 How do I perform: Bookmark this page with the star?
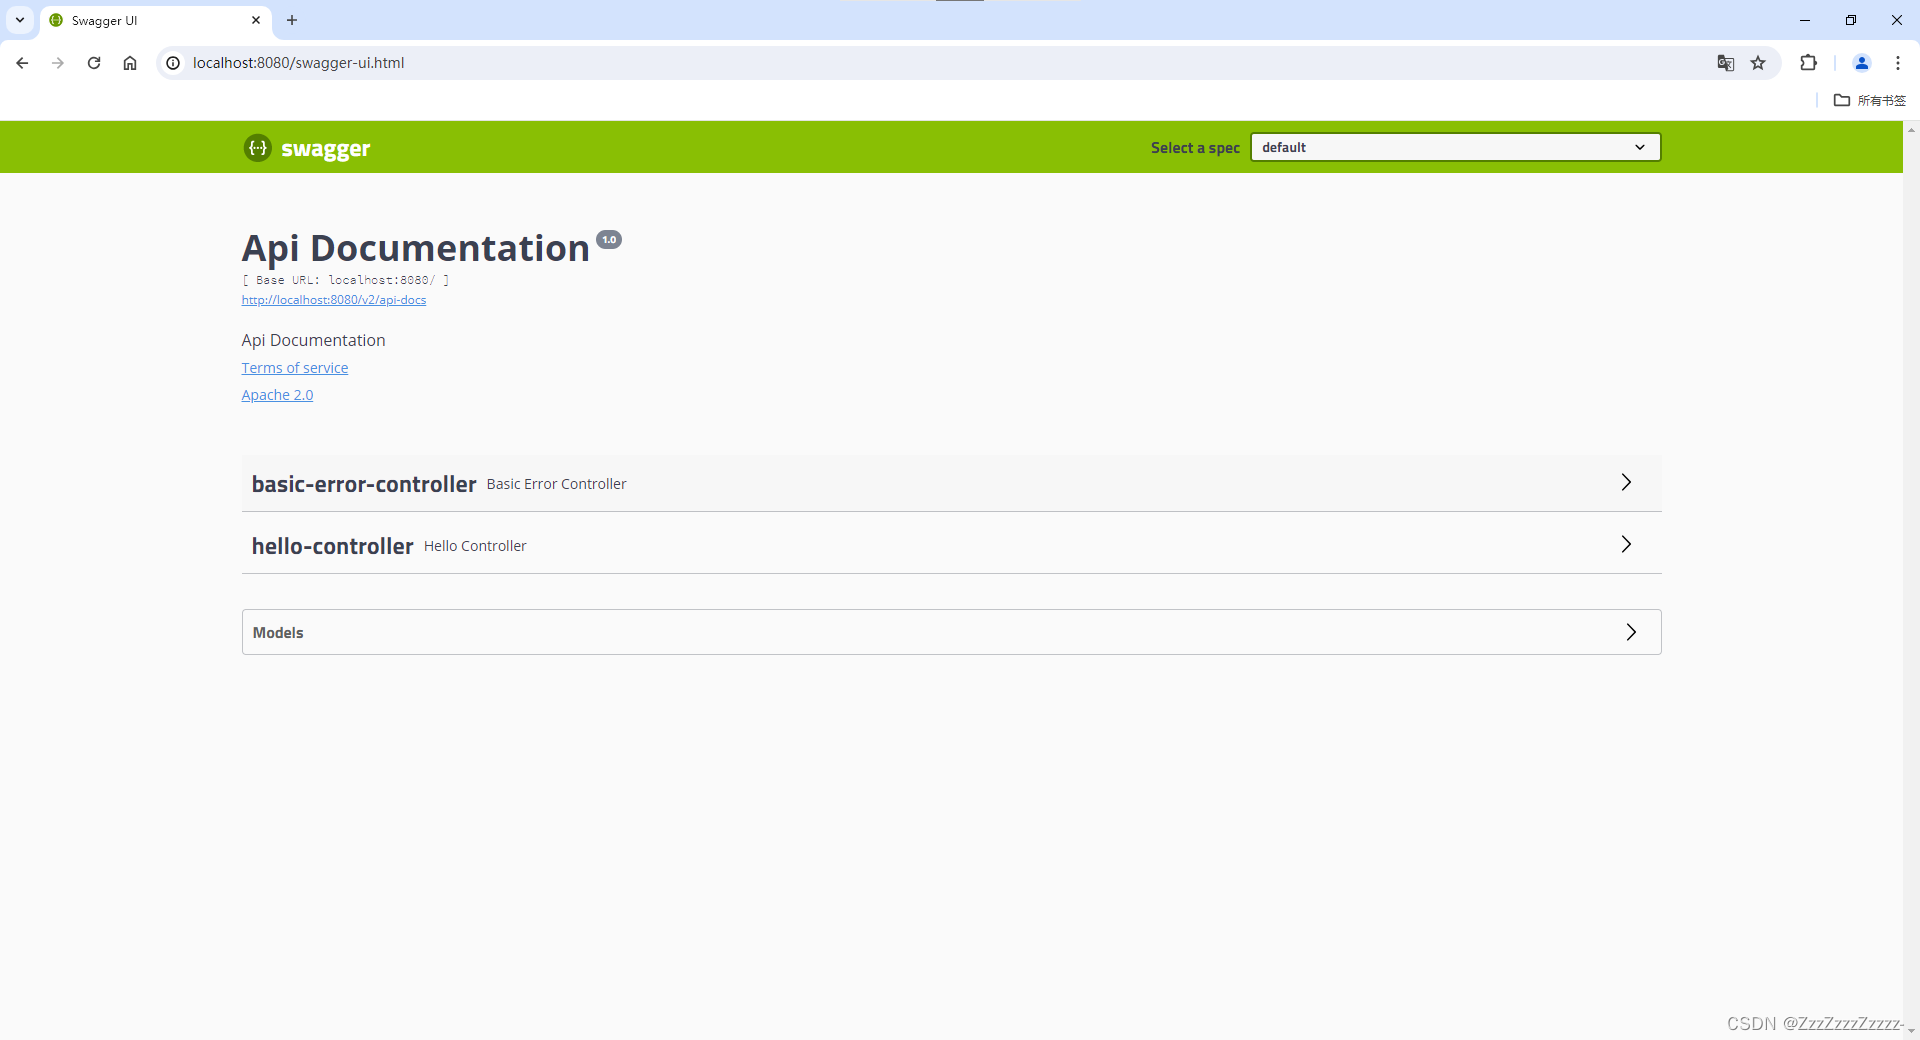tap(1758, 63)
